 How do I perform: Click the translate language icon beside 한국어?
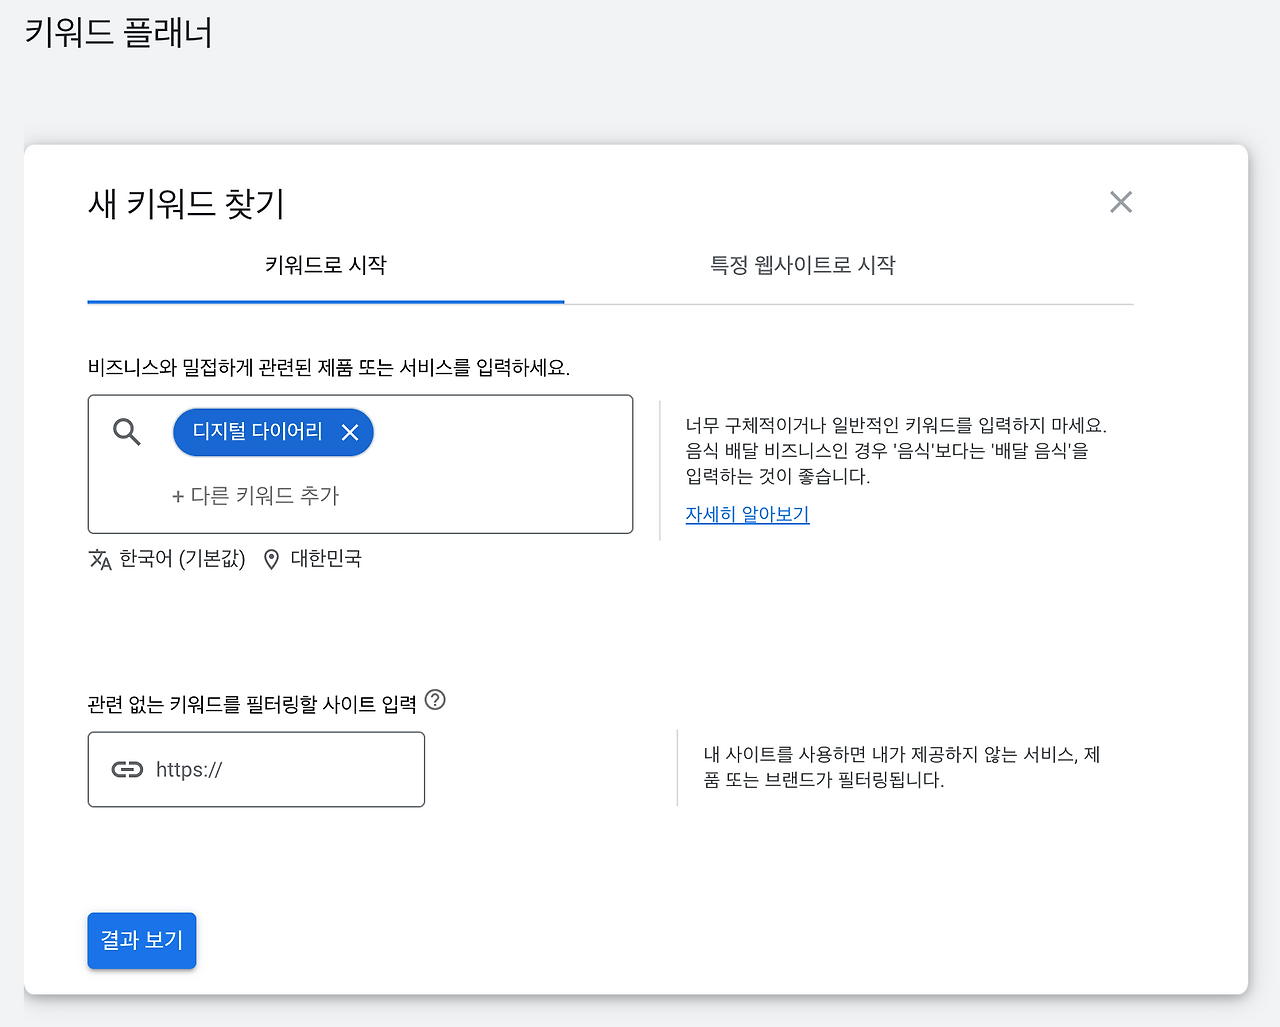(99, 559)
